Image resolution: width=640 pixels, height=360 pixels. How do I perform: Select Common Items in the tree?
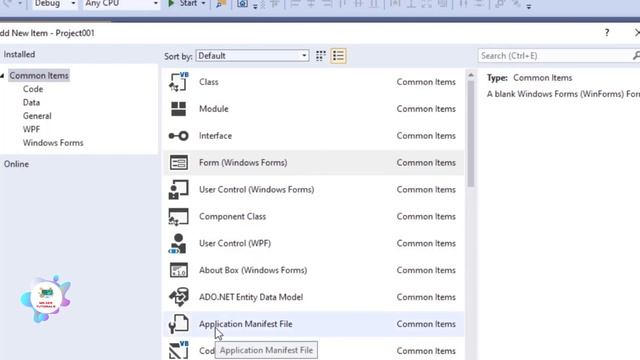pyautogui.click(x=39, y=76)
